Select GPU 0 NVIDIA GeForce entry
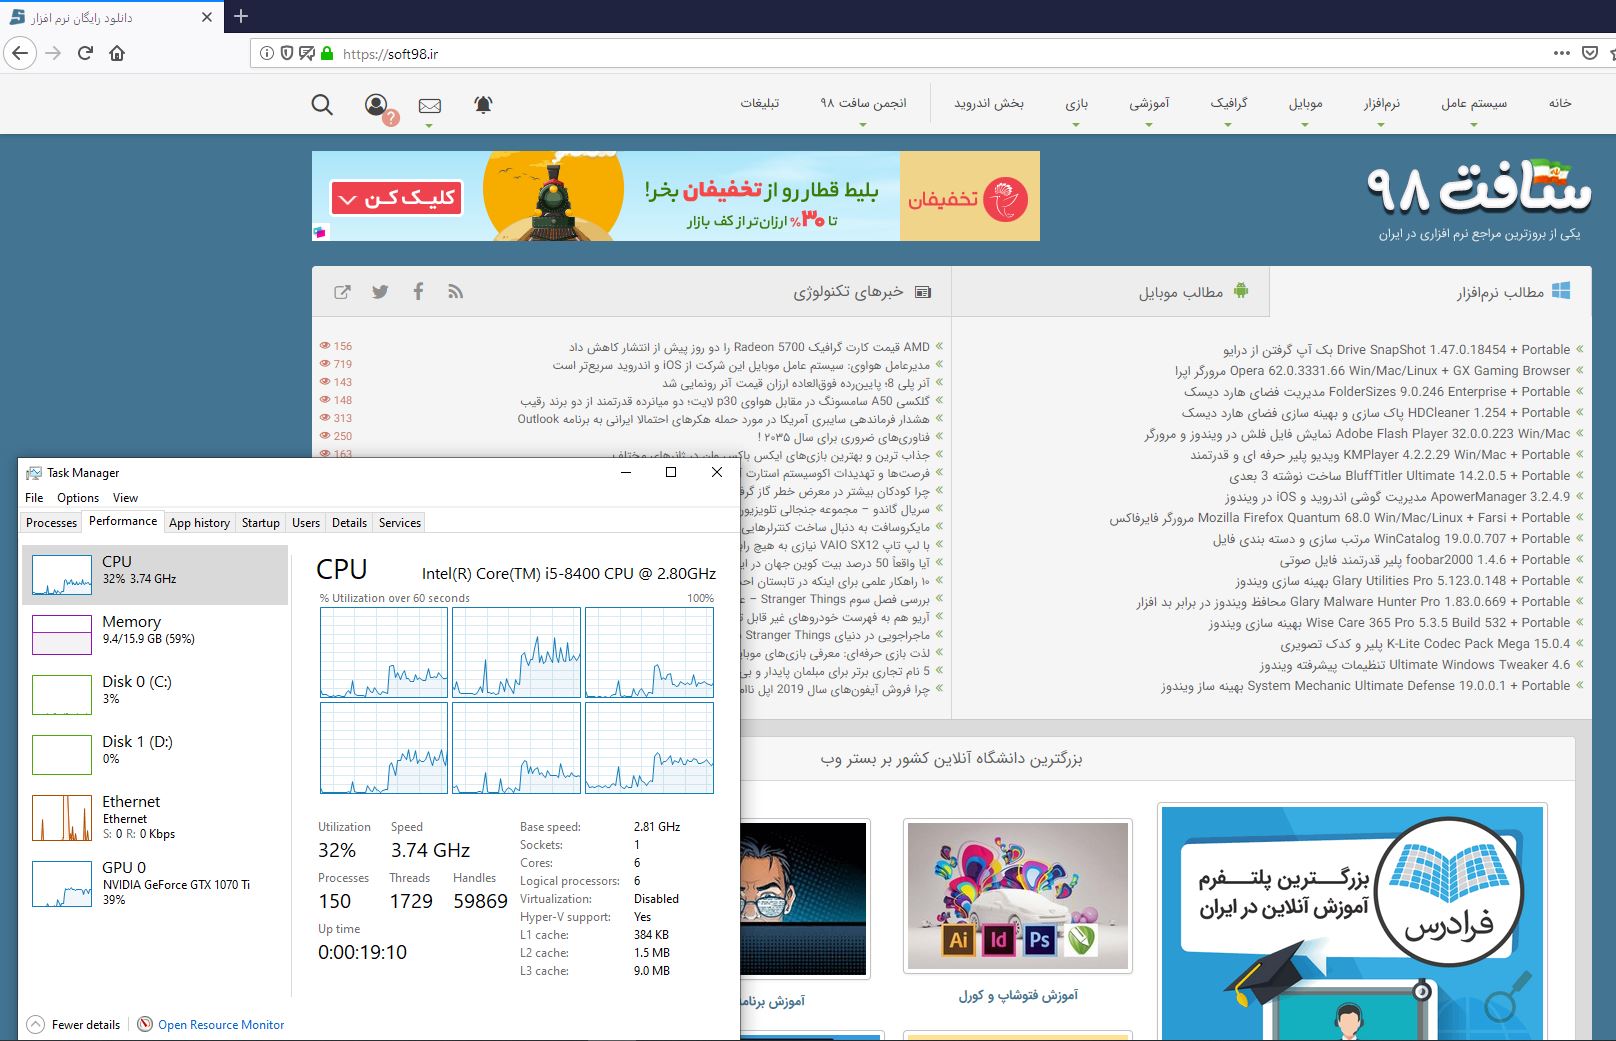1616x1041 pixels. 155,883
